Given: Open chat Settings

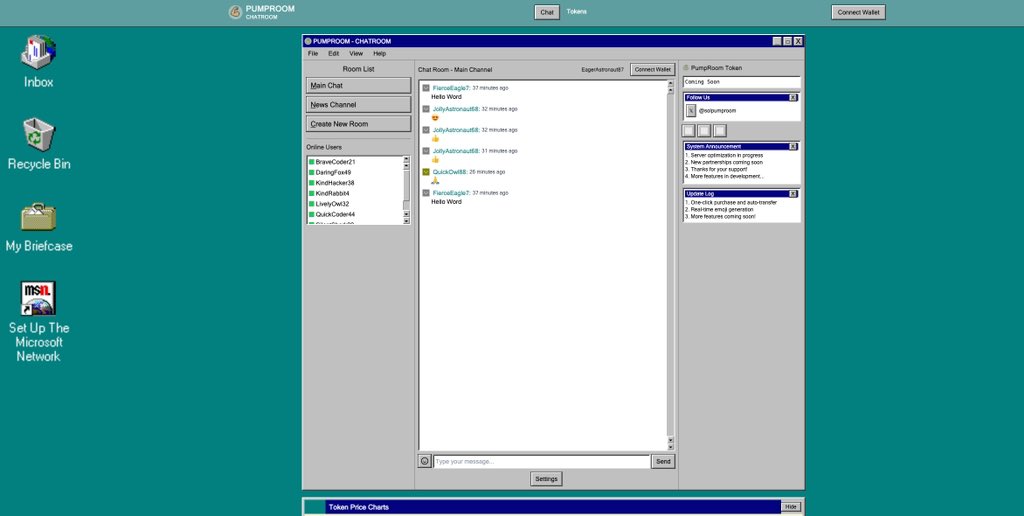Looking at the screenshot, I should pos(547,479).
